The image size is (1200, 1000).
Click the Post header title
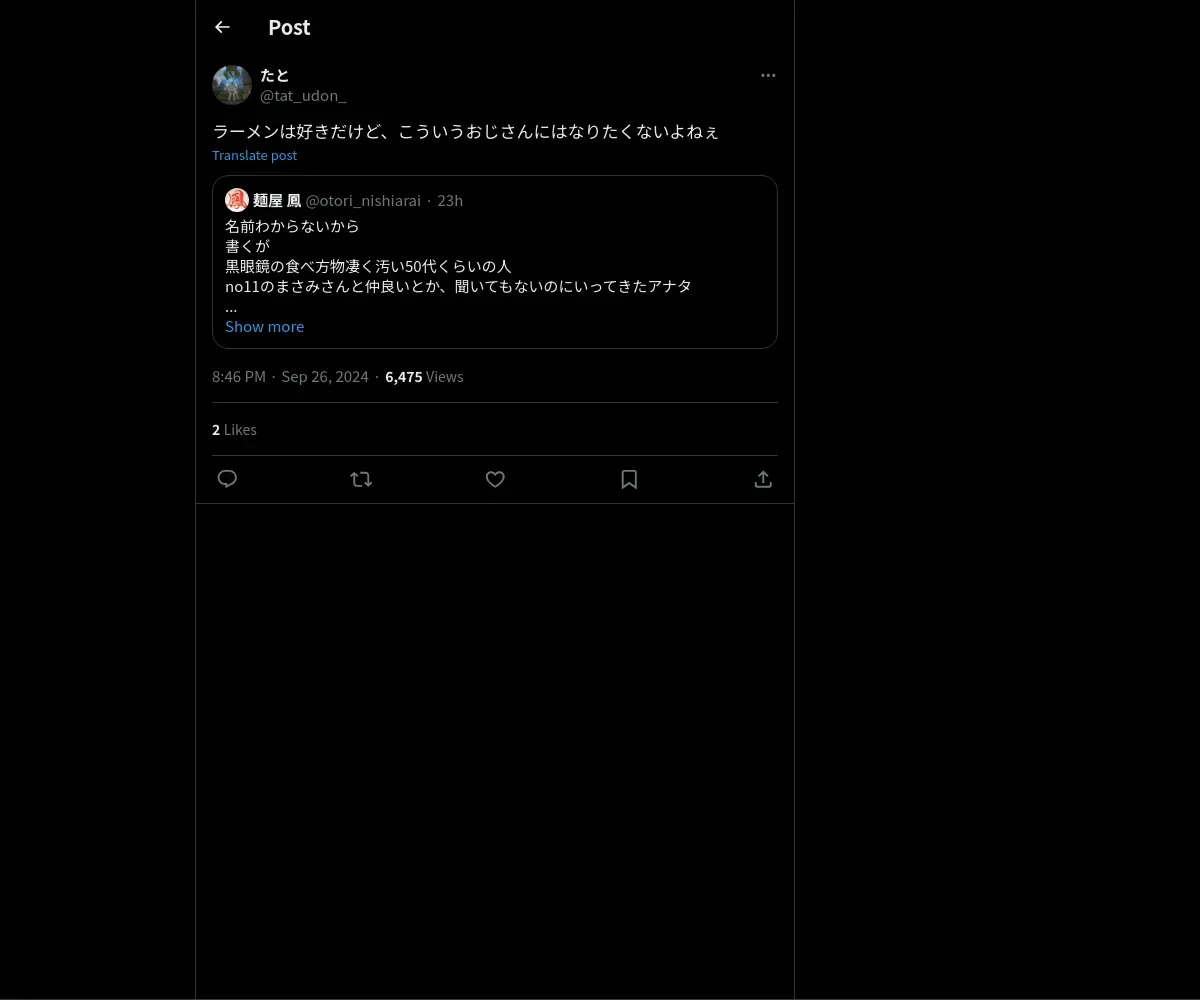point(289,28)
